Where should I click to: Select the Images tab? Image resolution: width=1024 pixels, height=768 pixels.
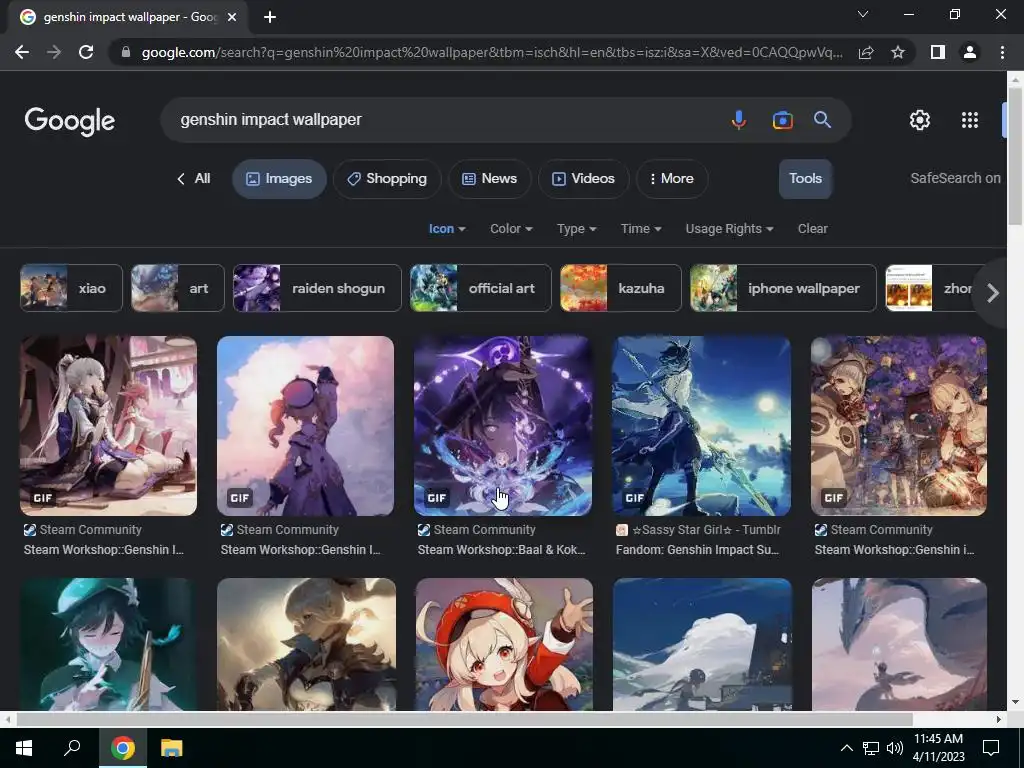pyautogui.click(x=280, y=178)
